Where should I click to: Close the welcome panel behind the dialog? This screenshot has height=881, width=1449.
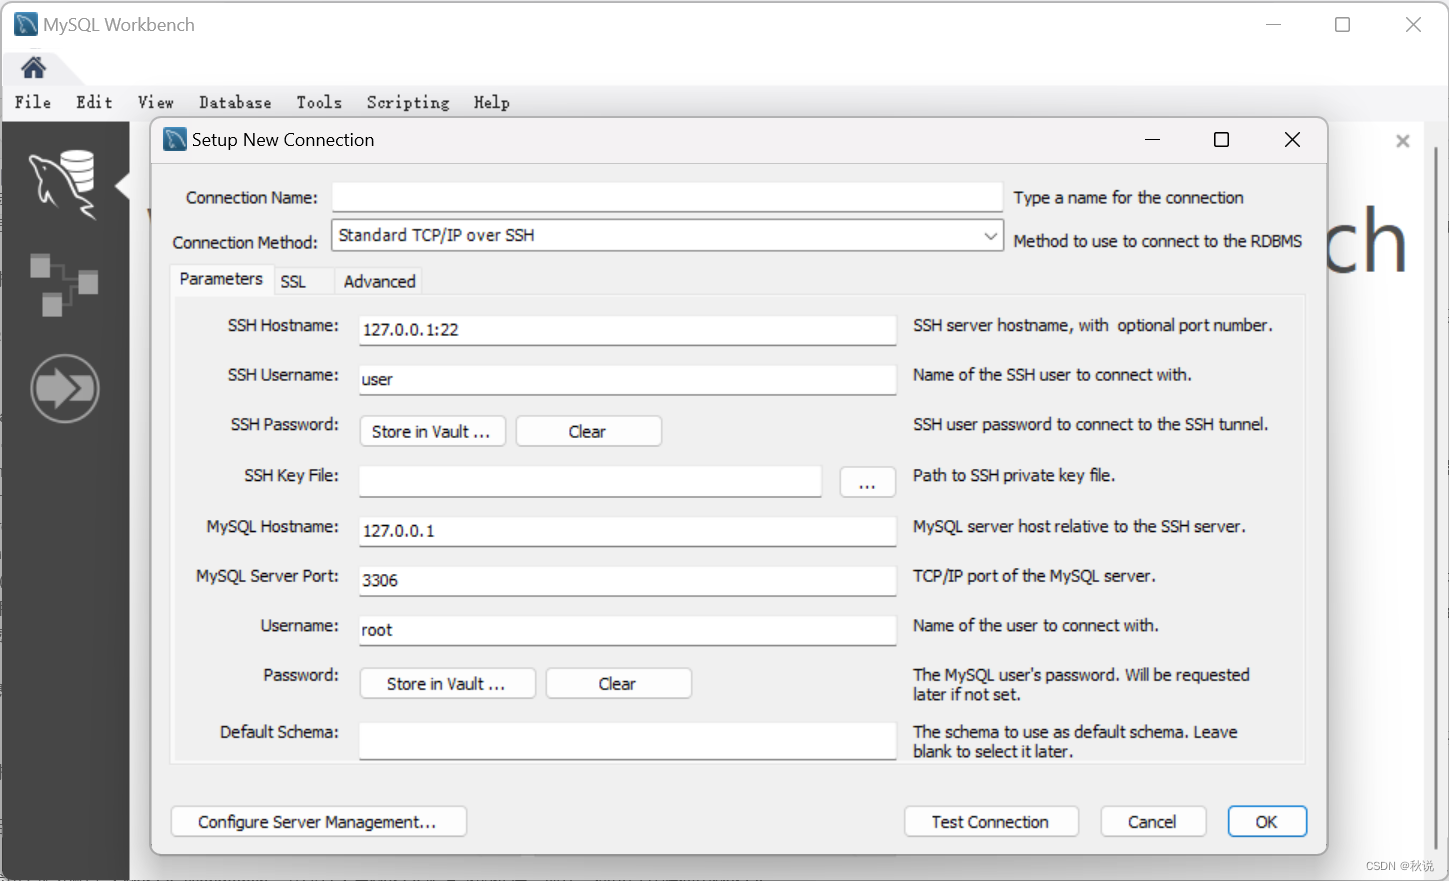pos(1403,141)
